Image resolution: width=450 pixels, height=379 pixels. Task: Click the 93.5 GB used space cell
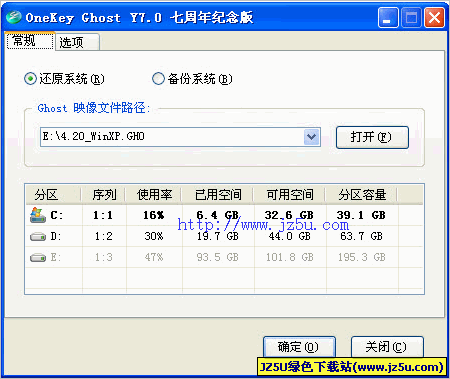(x=218, y=258)
